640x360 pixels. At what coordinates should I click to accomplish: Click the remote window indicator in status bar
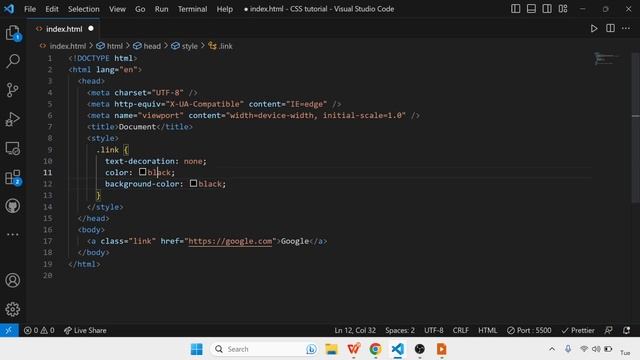[x=9, y=330]
